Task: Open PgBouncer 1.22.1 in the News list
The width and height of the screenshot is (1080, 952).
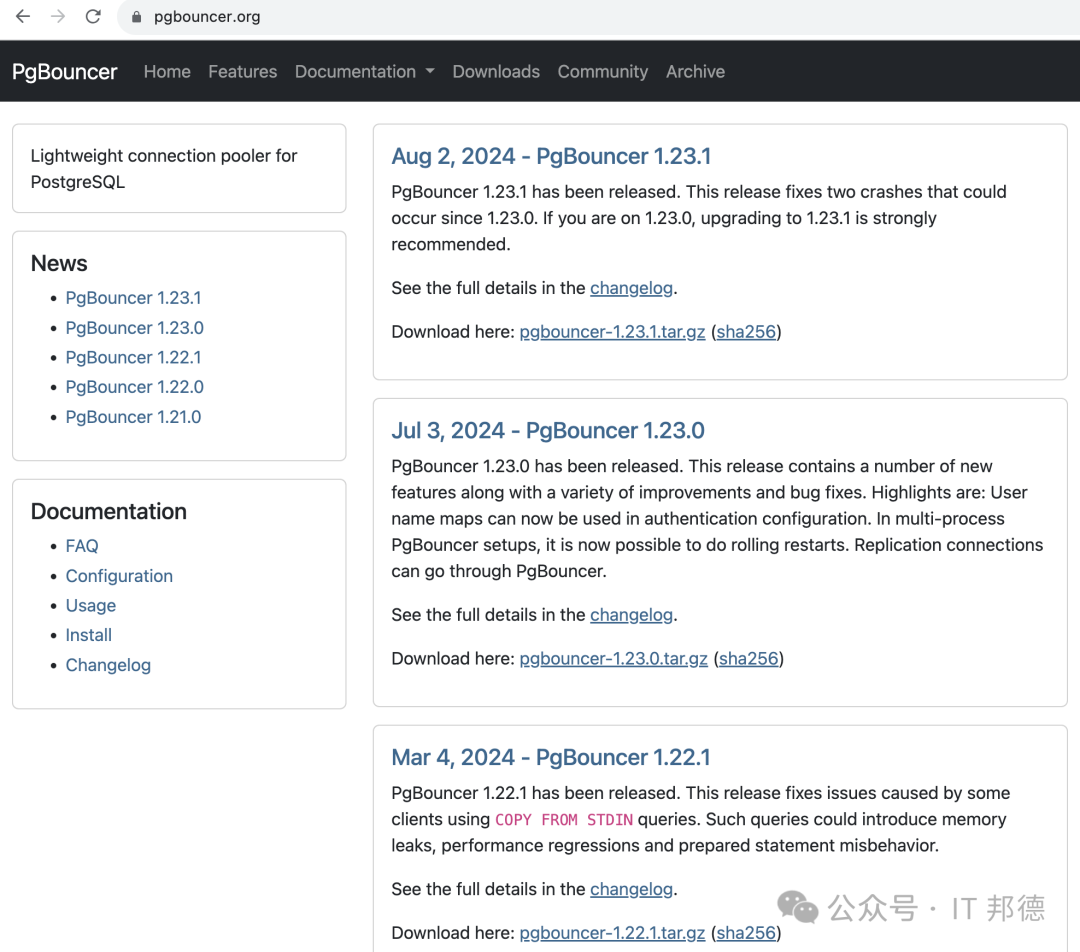Action: tap(134, 358)
